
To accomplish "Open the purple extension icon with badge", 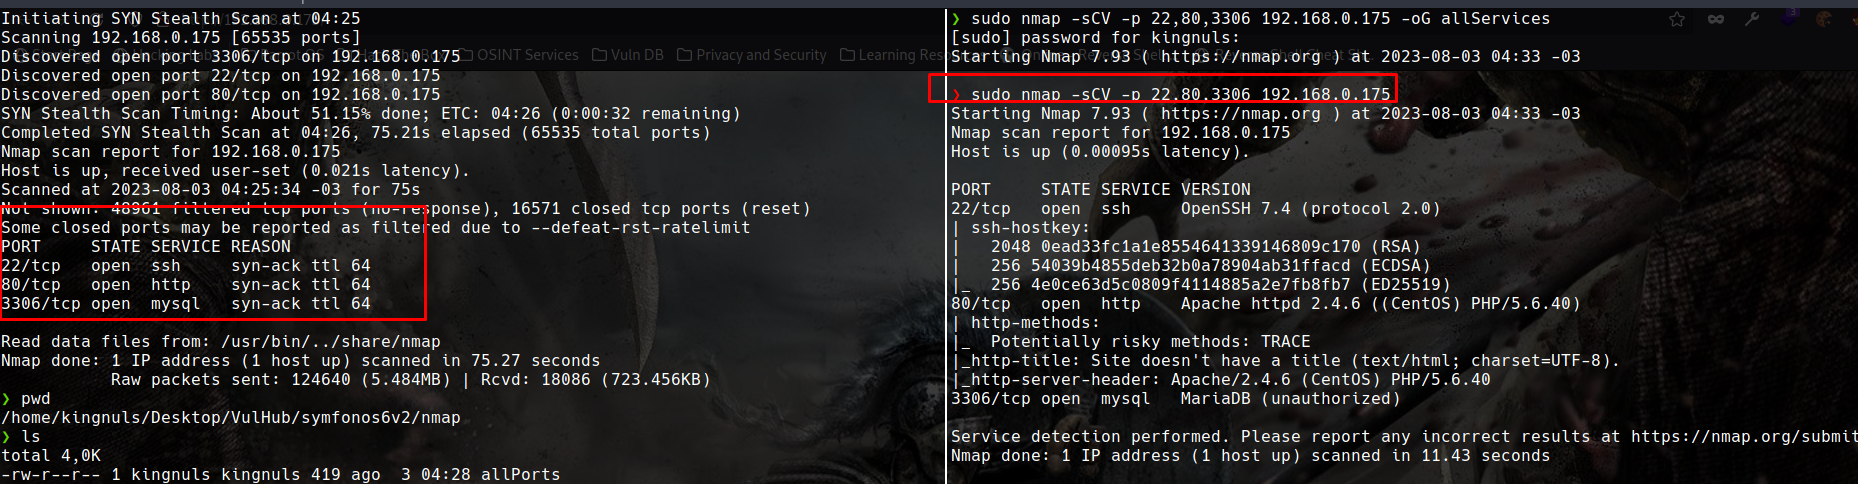I will click(x=1789, y=18).
